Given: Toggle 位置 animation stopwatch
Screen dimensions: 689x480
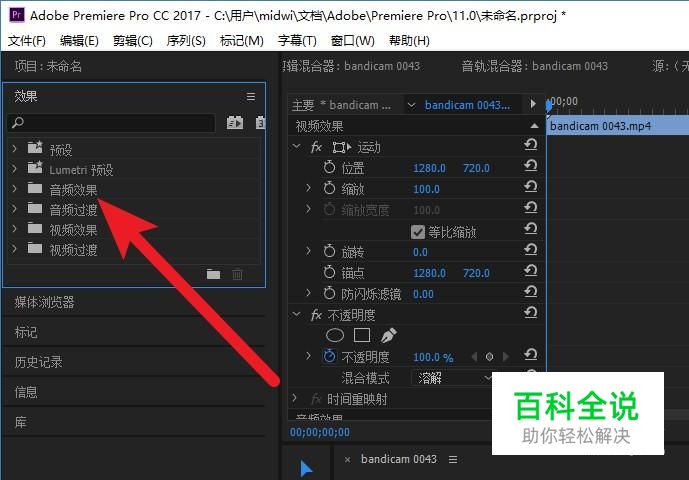Looking at the screenshot, I should tap(329, 167).
